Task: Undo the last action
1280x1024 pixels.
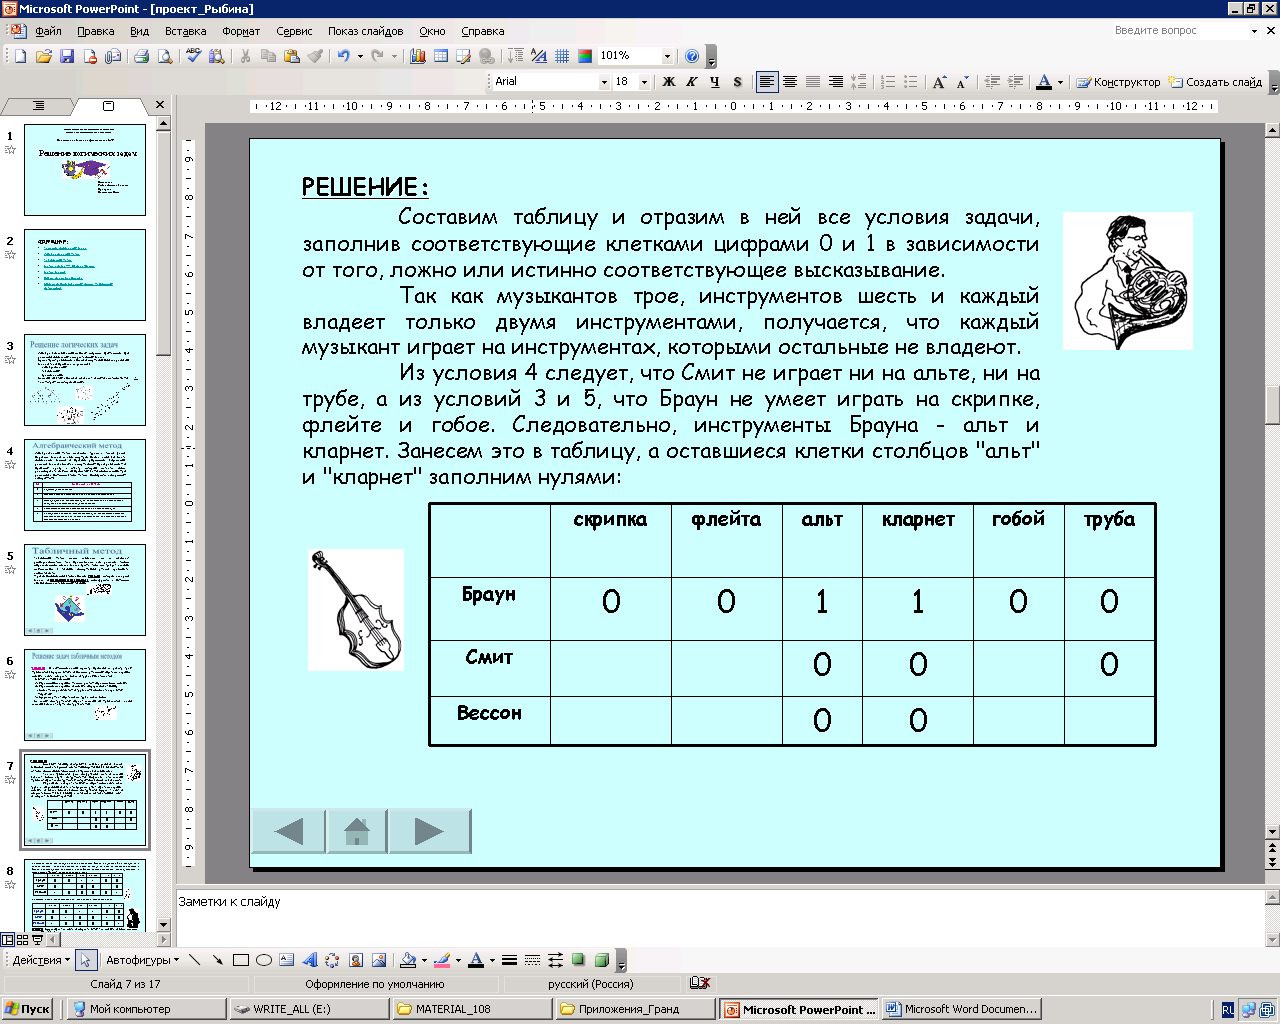Action: (343, 56)
